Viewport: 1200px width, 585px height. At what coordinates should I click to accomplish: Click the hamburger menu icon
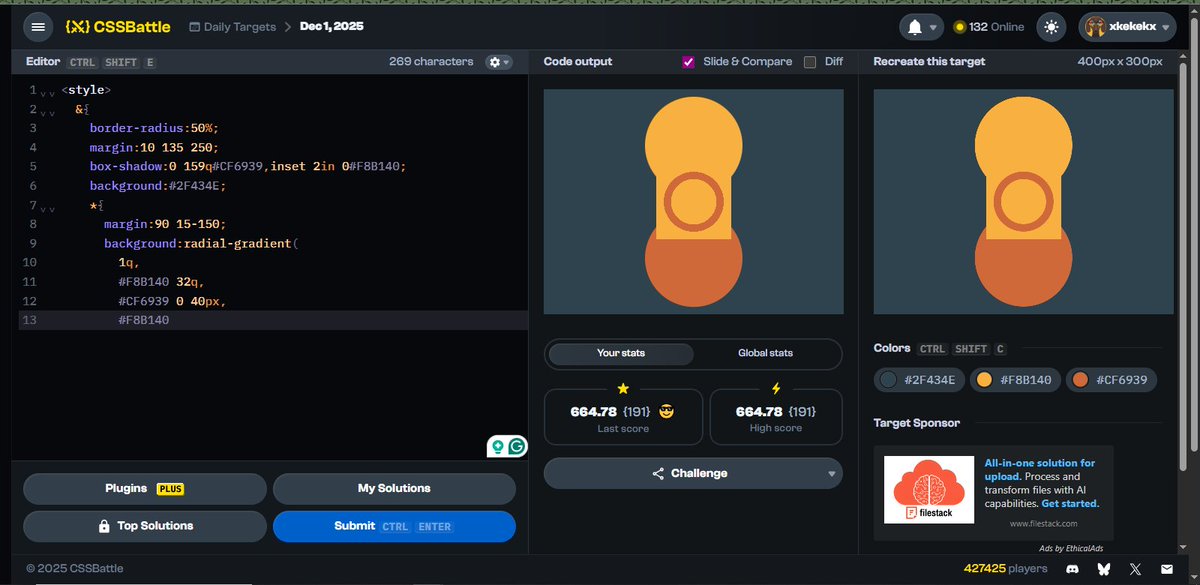click(38, 27)
